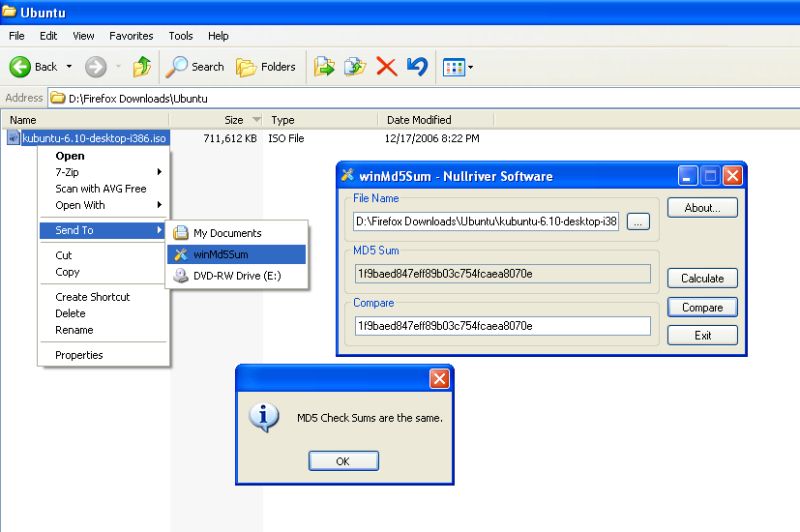Click the File Name input field
The height and width of the screenshot is (532, 800).
click(486, 221)
